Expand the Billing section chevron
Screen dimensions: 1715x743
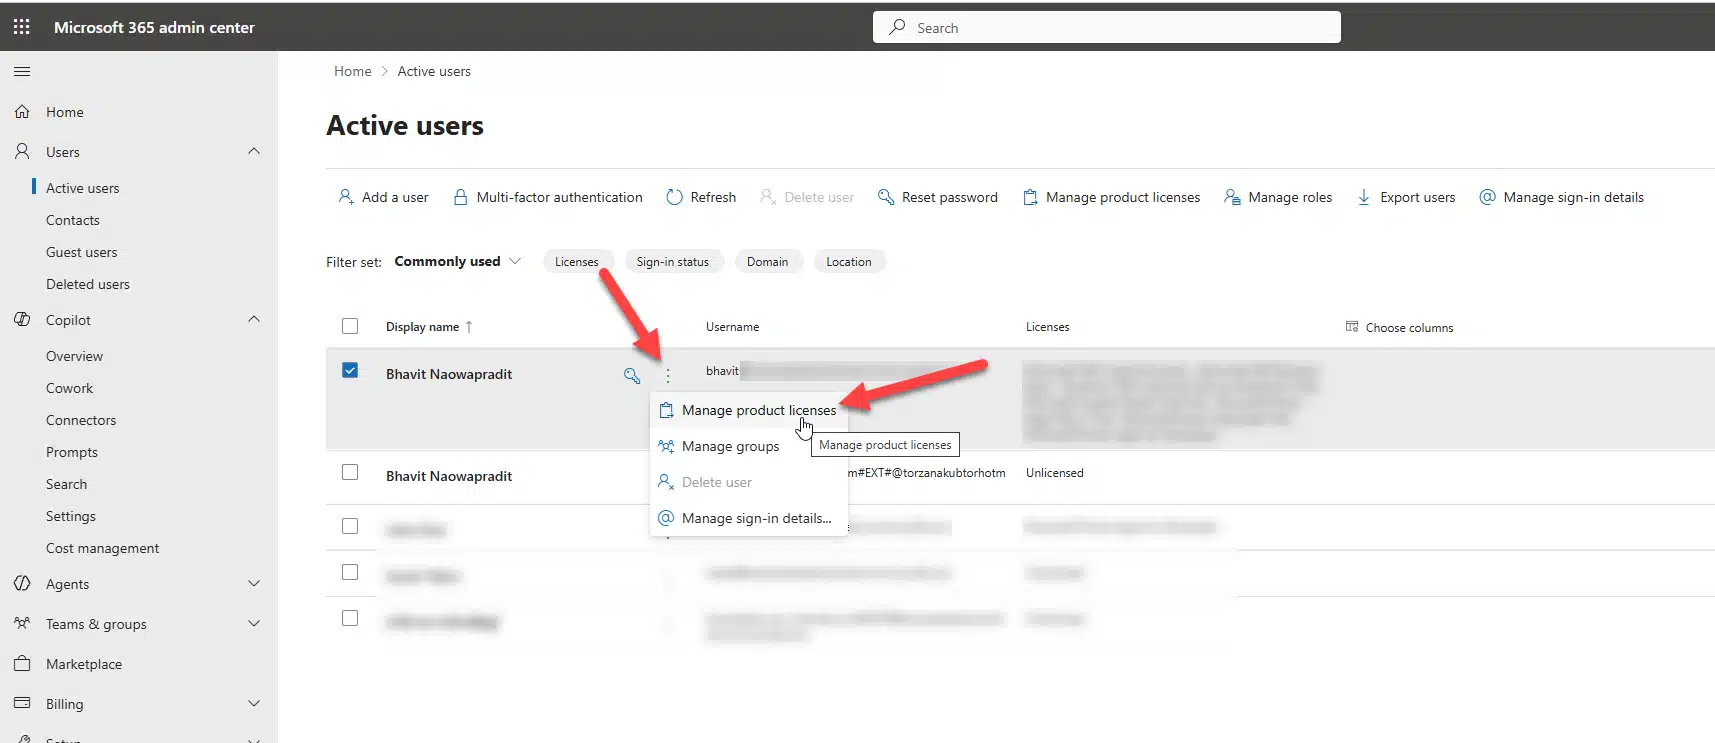pyautogui.click(x=254, y=703)
